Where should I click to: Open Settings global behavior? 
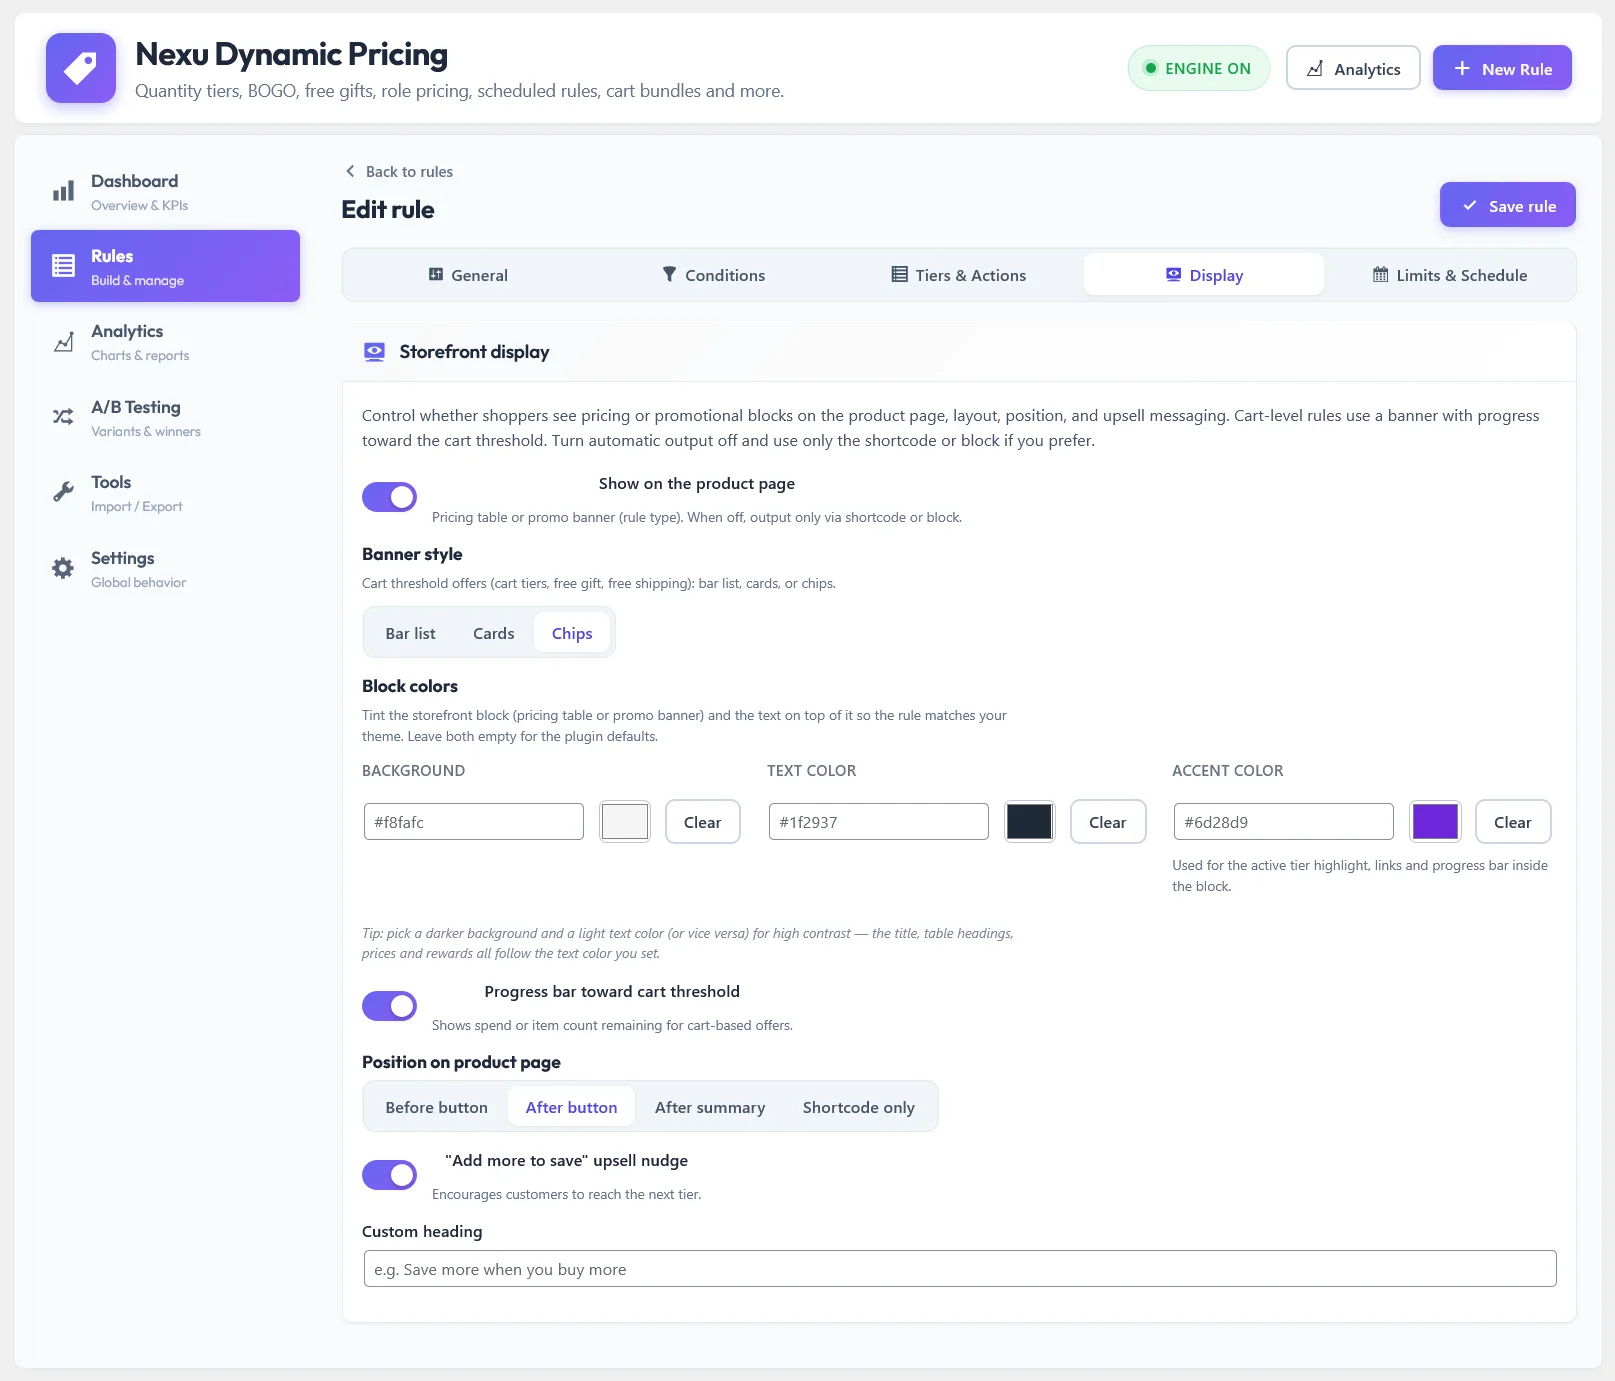pyautogui.click(x=165, y=568)
